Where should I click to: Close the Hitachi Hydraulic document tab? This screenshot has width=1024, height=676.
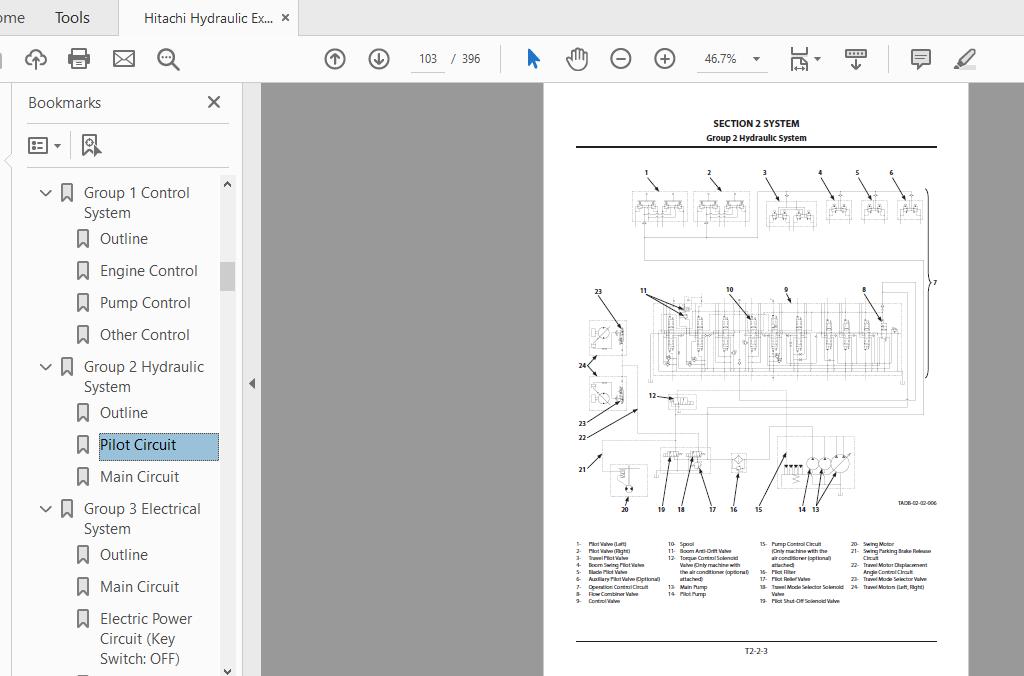point(286,18)
